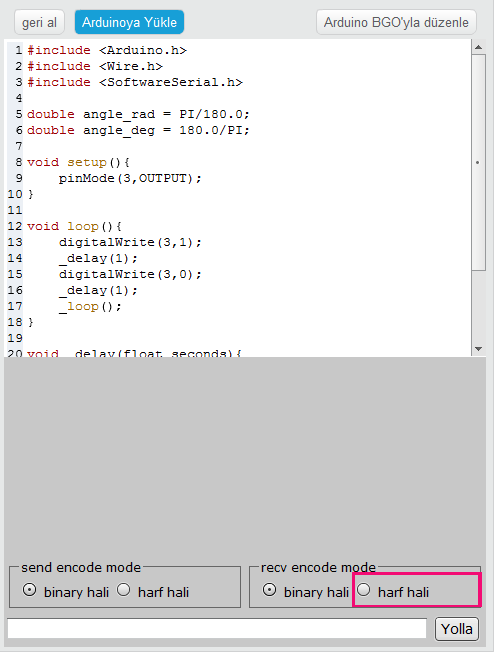Click line 'pinMode(3,OUTPUT);'

(x=130, y=178)
